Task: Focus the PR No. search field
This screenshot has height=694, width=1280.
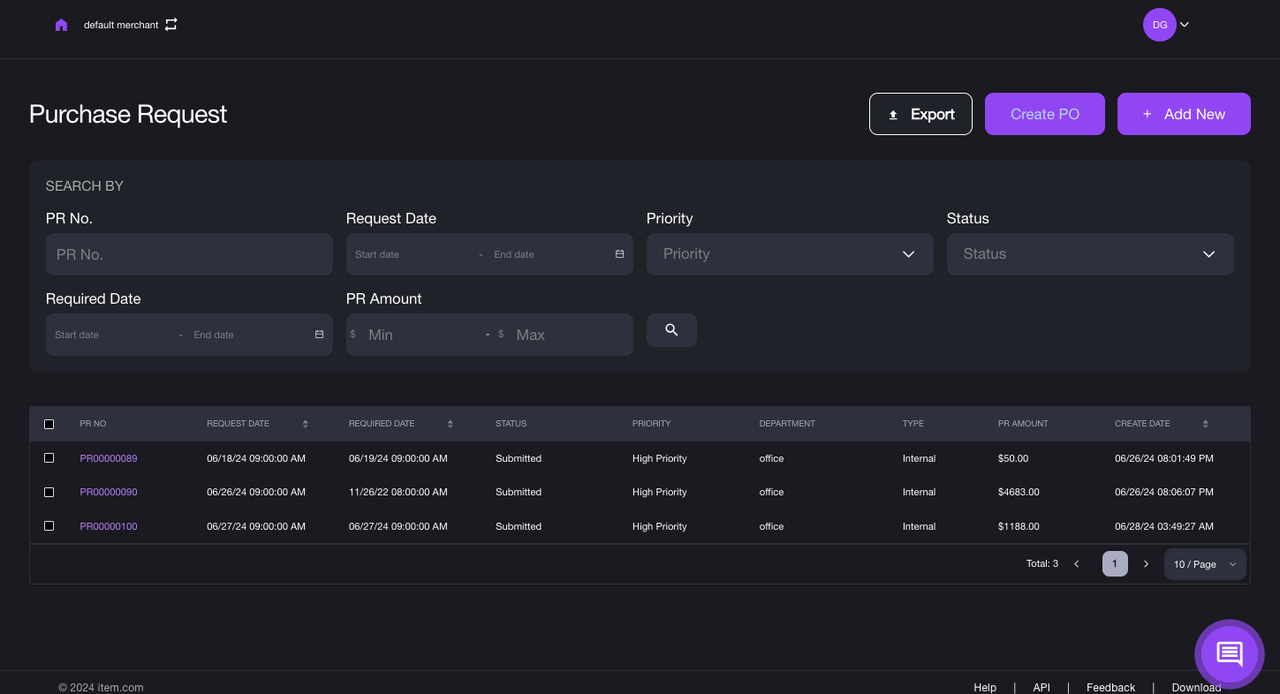Action: (x=189, y=254)
